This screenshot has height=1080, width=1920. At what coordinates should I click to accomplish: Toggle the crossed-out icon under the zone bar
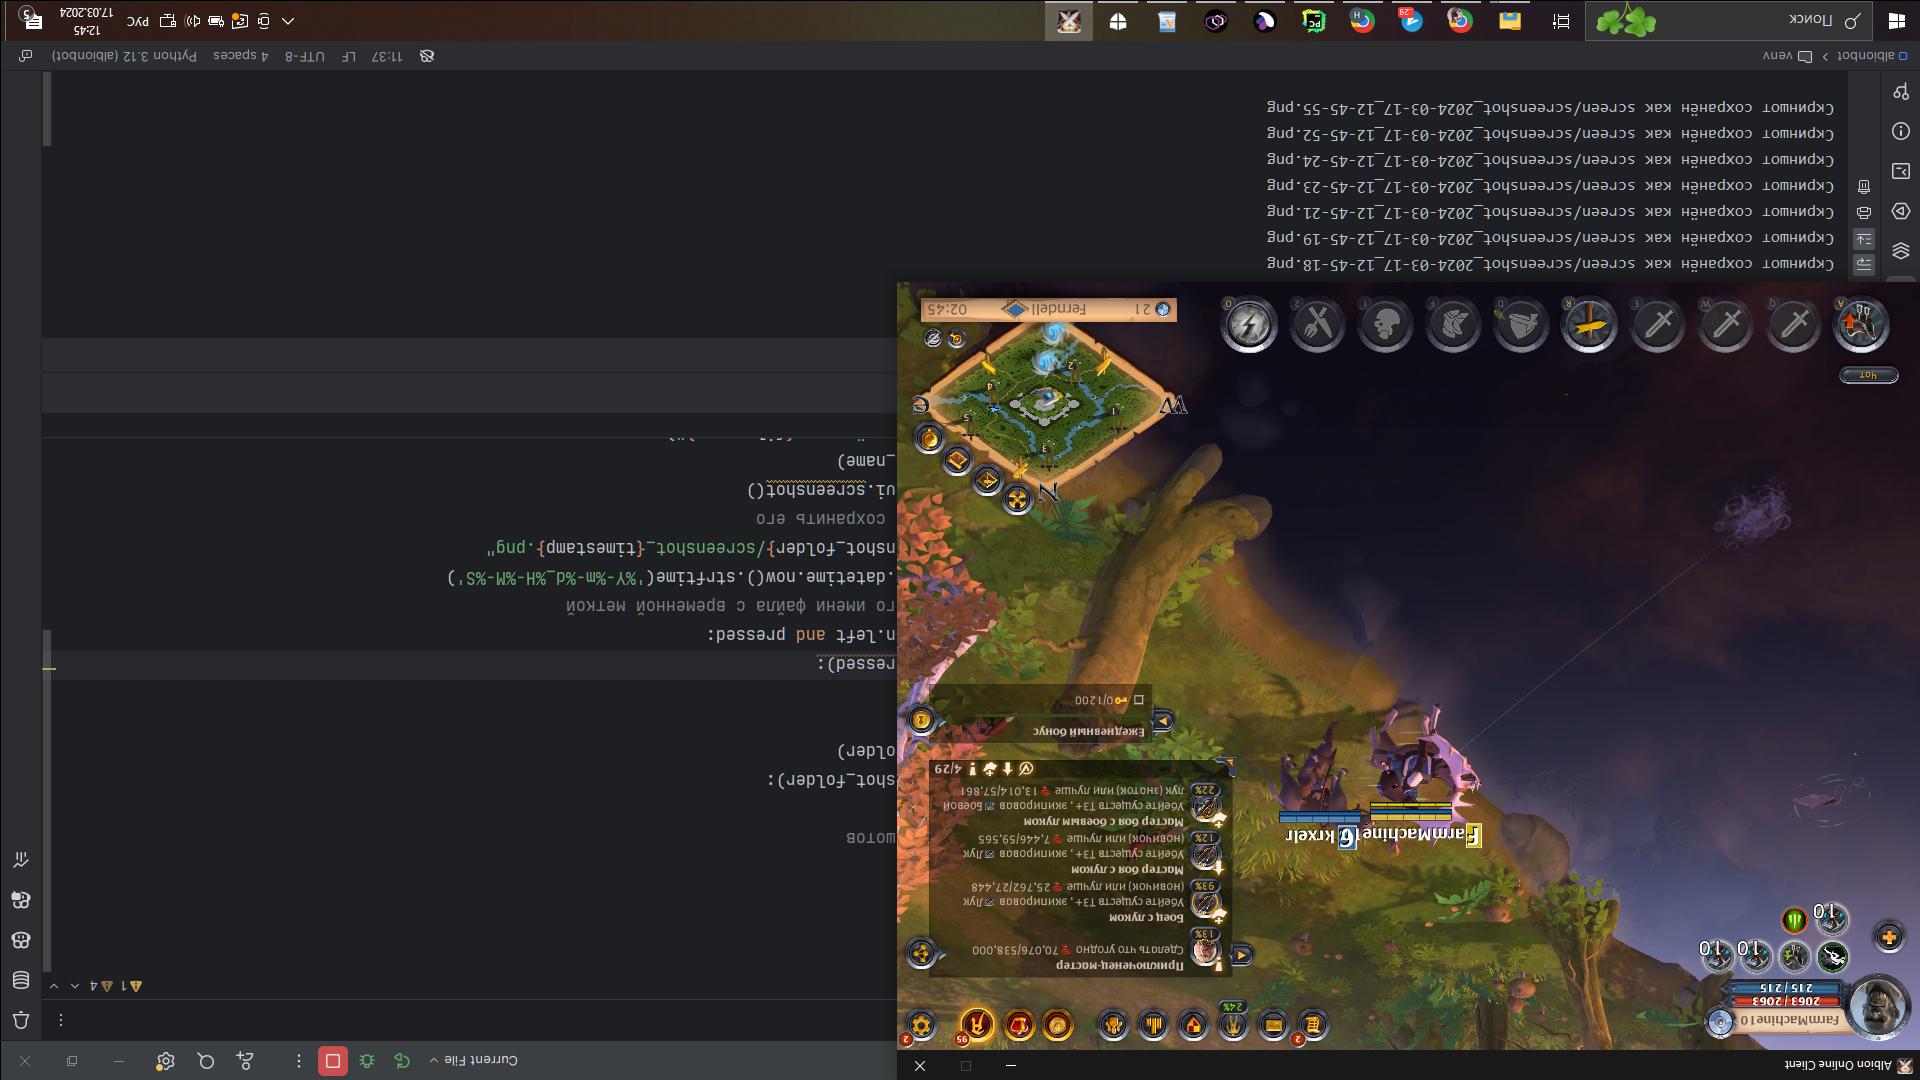[933, 339]
